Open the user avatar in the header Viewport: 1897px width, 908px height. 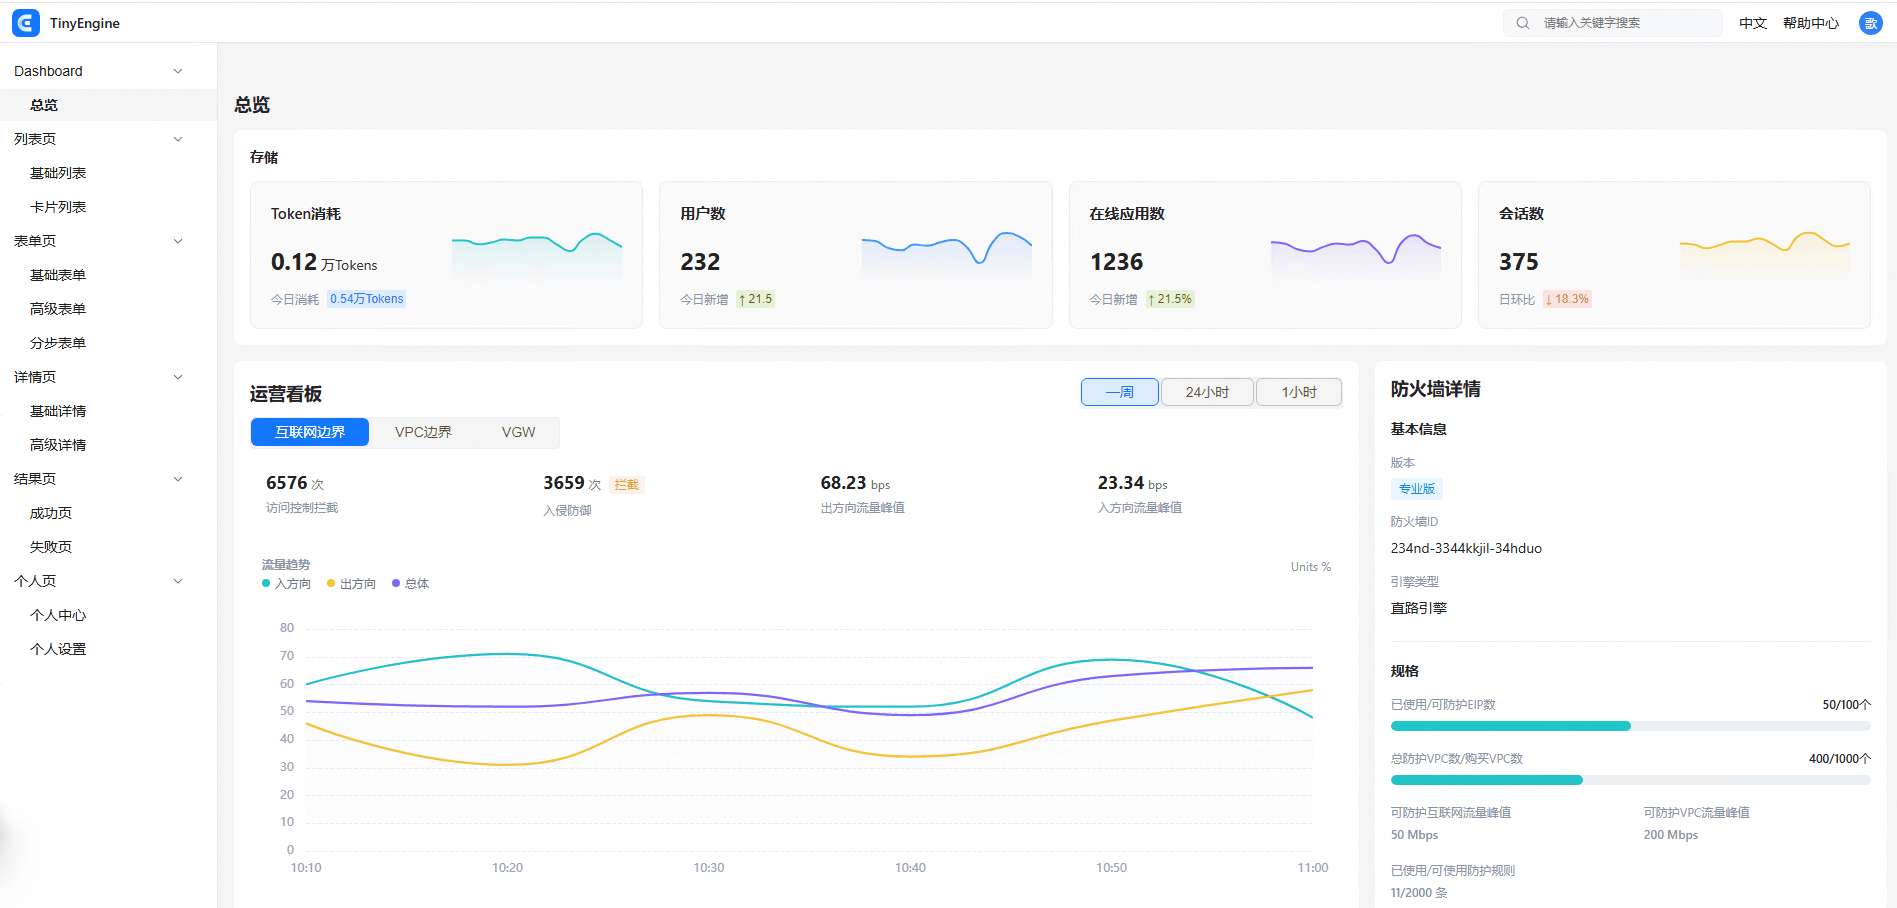(1870, 23)
